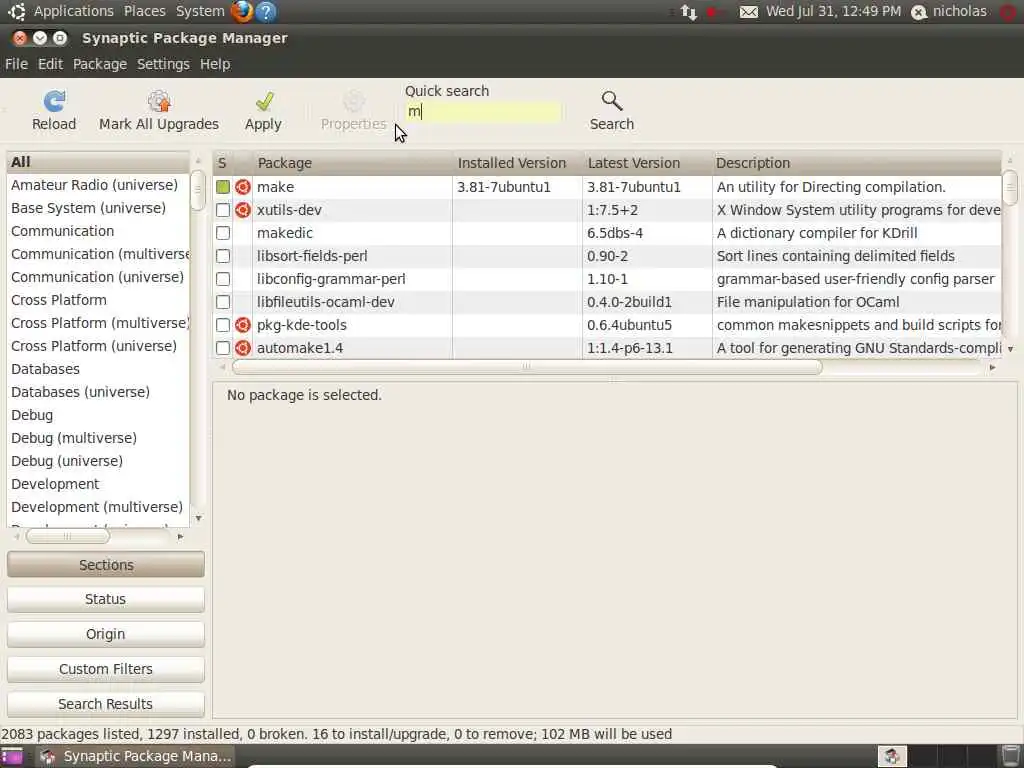Viewport: 1024px width, 768px height.
Task: Select the makedic package row
Action: pos(607,232)
